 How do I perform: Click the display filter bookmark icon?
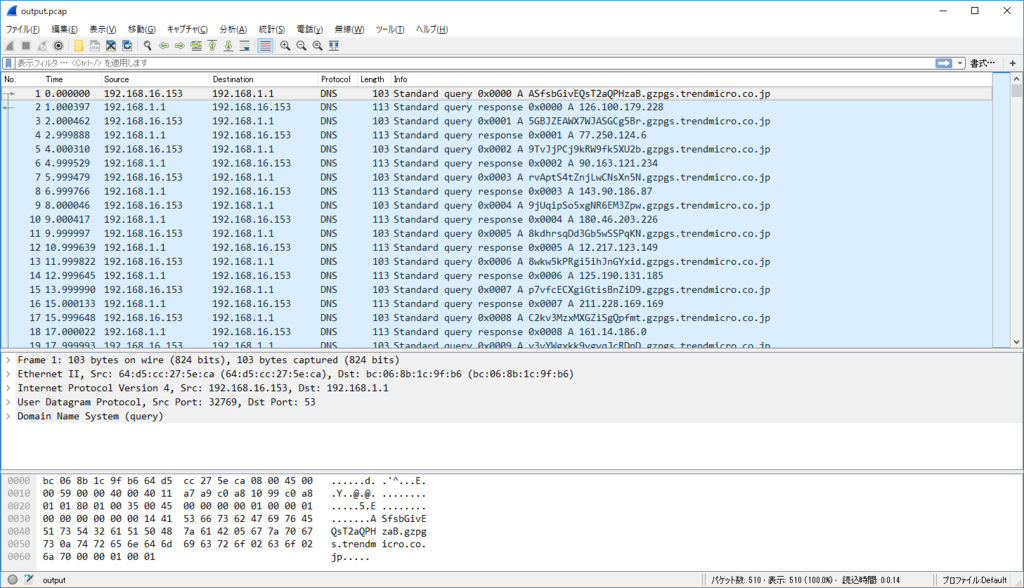[x=8, y=63]
